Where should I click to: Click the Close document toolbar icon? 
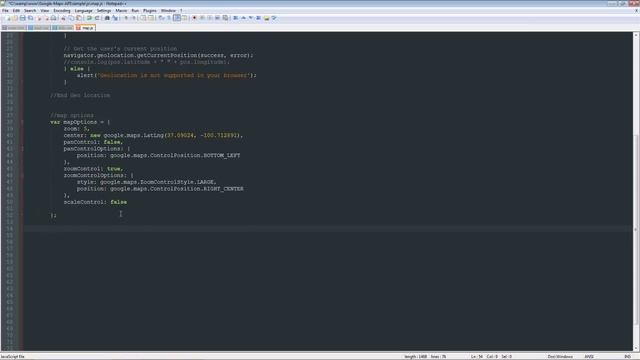click(x=39, y=18)
